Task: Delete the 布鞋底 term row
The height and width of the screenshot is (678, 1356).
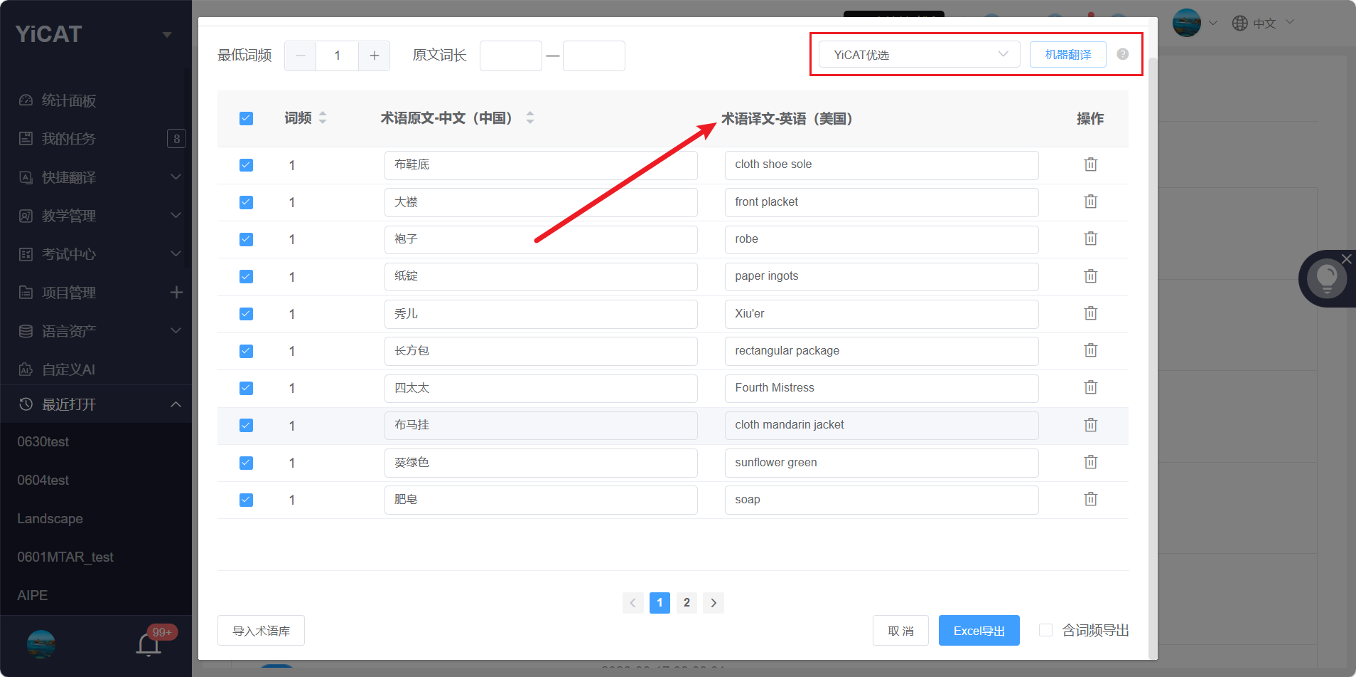Action: (1090, 164)
